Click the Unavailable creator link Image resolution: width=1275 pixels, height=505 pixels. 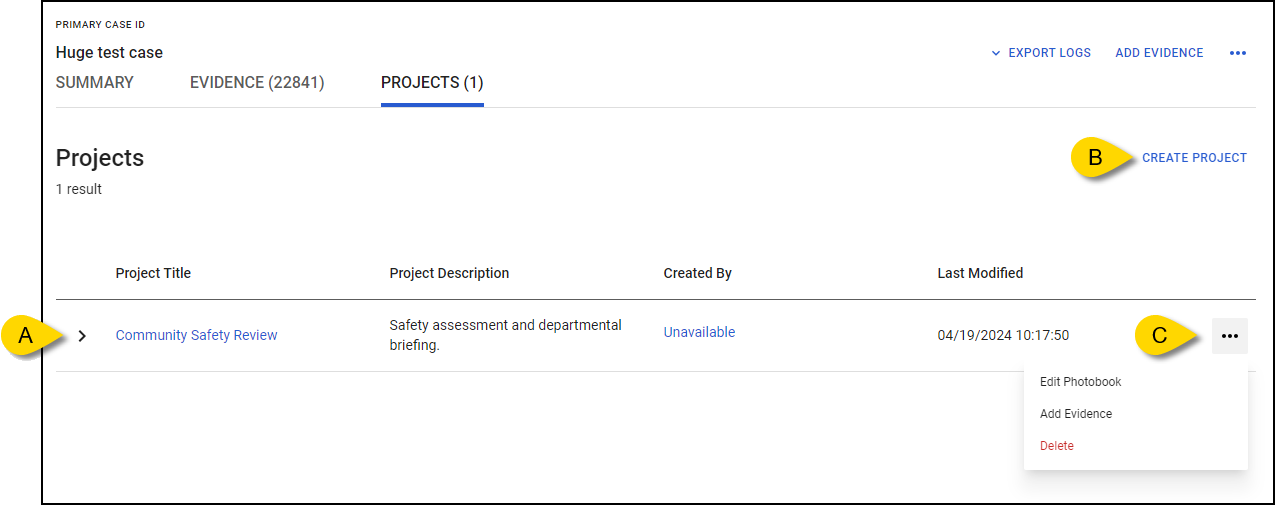click(699, 333)
